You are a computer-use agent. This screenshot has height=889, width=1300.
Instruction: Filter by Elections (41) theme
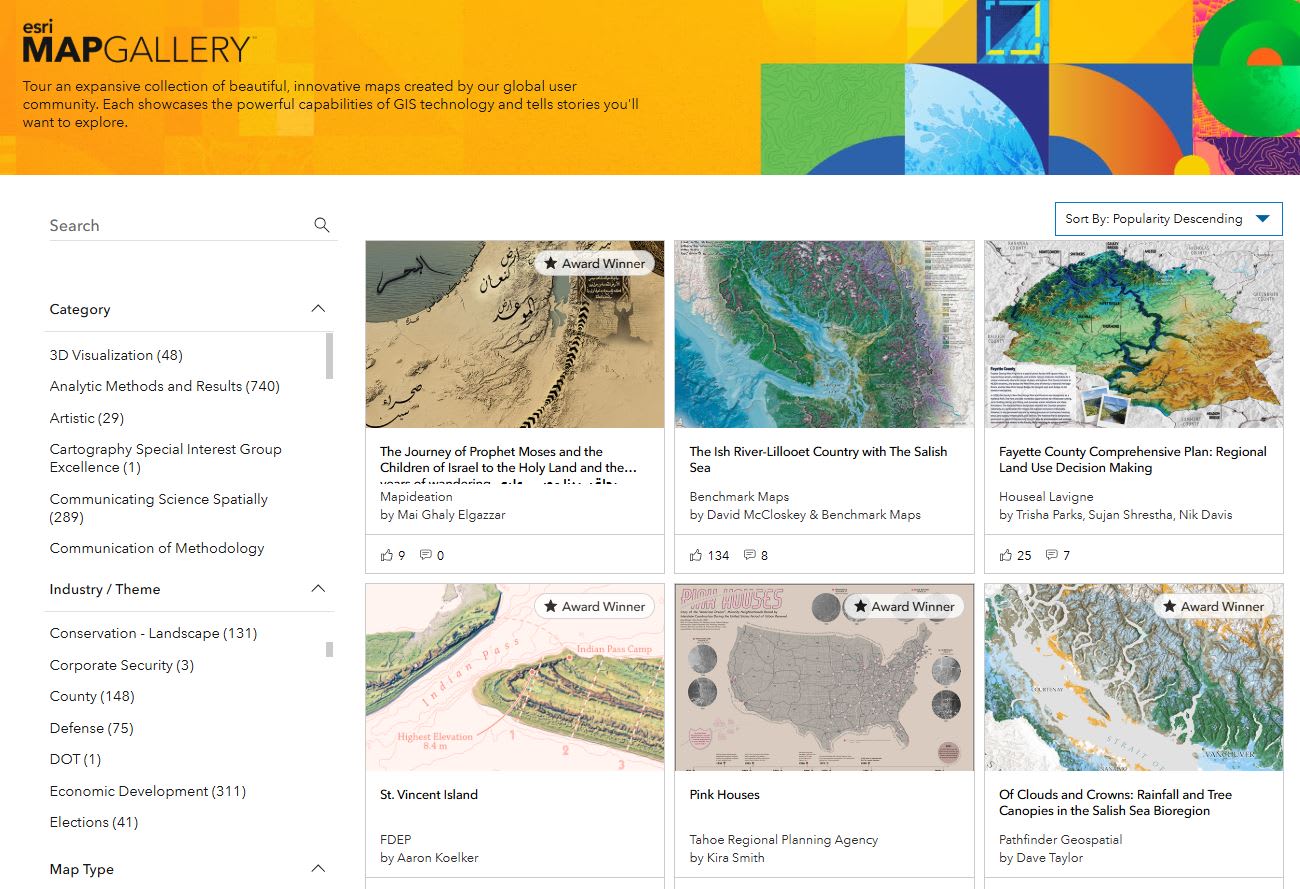(94, 822)
